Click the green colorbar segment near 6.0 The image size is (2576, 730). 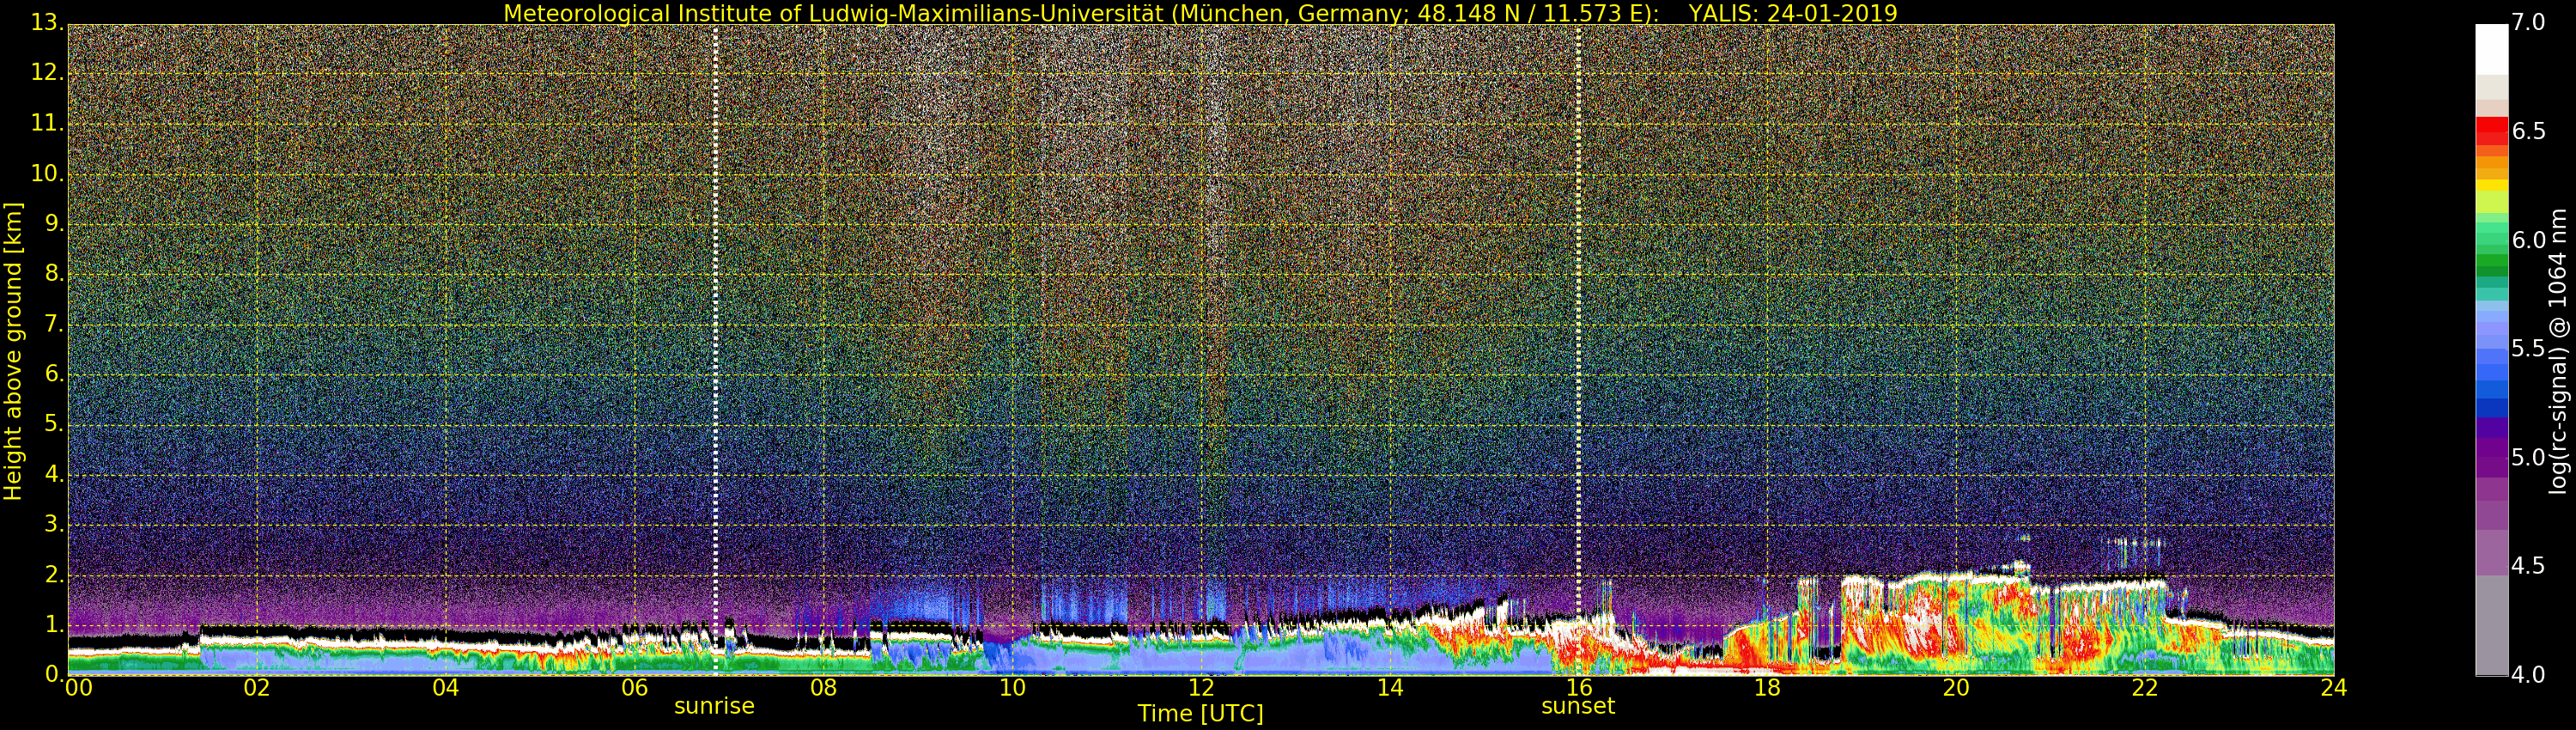(x=2491, y=240)
